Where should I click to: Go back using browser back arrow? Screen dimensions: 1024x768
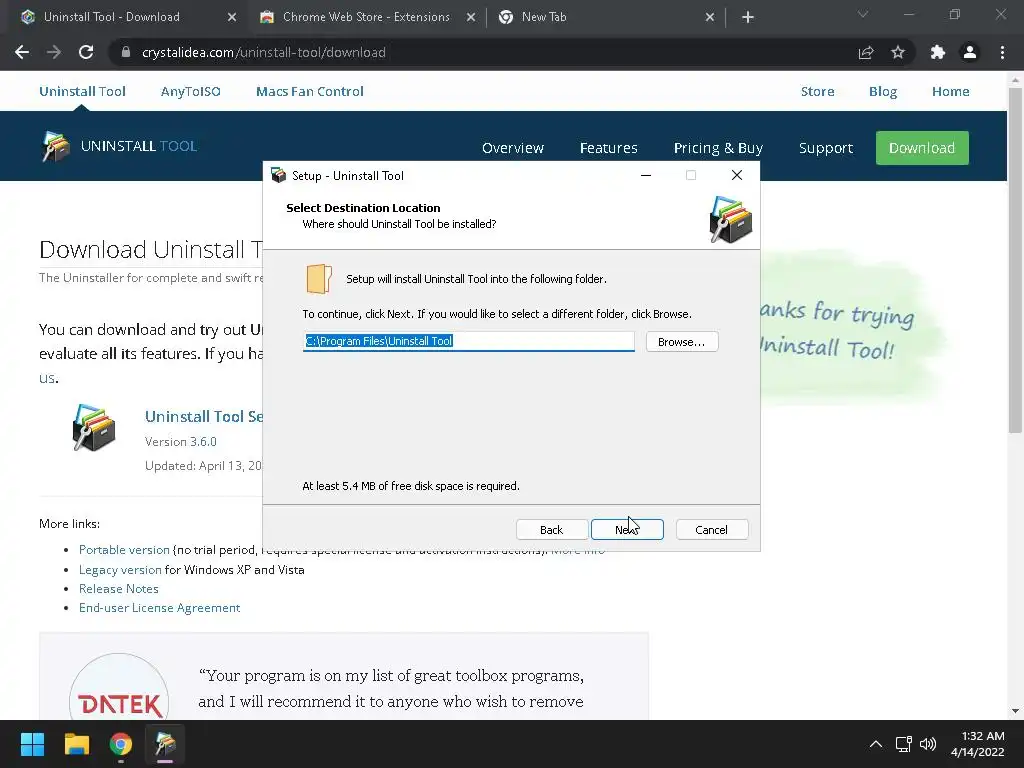pyautogui.click(x=22, y=52)
